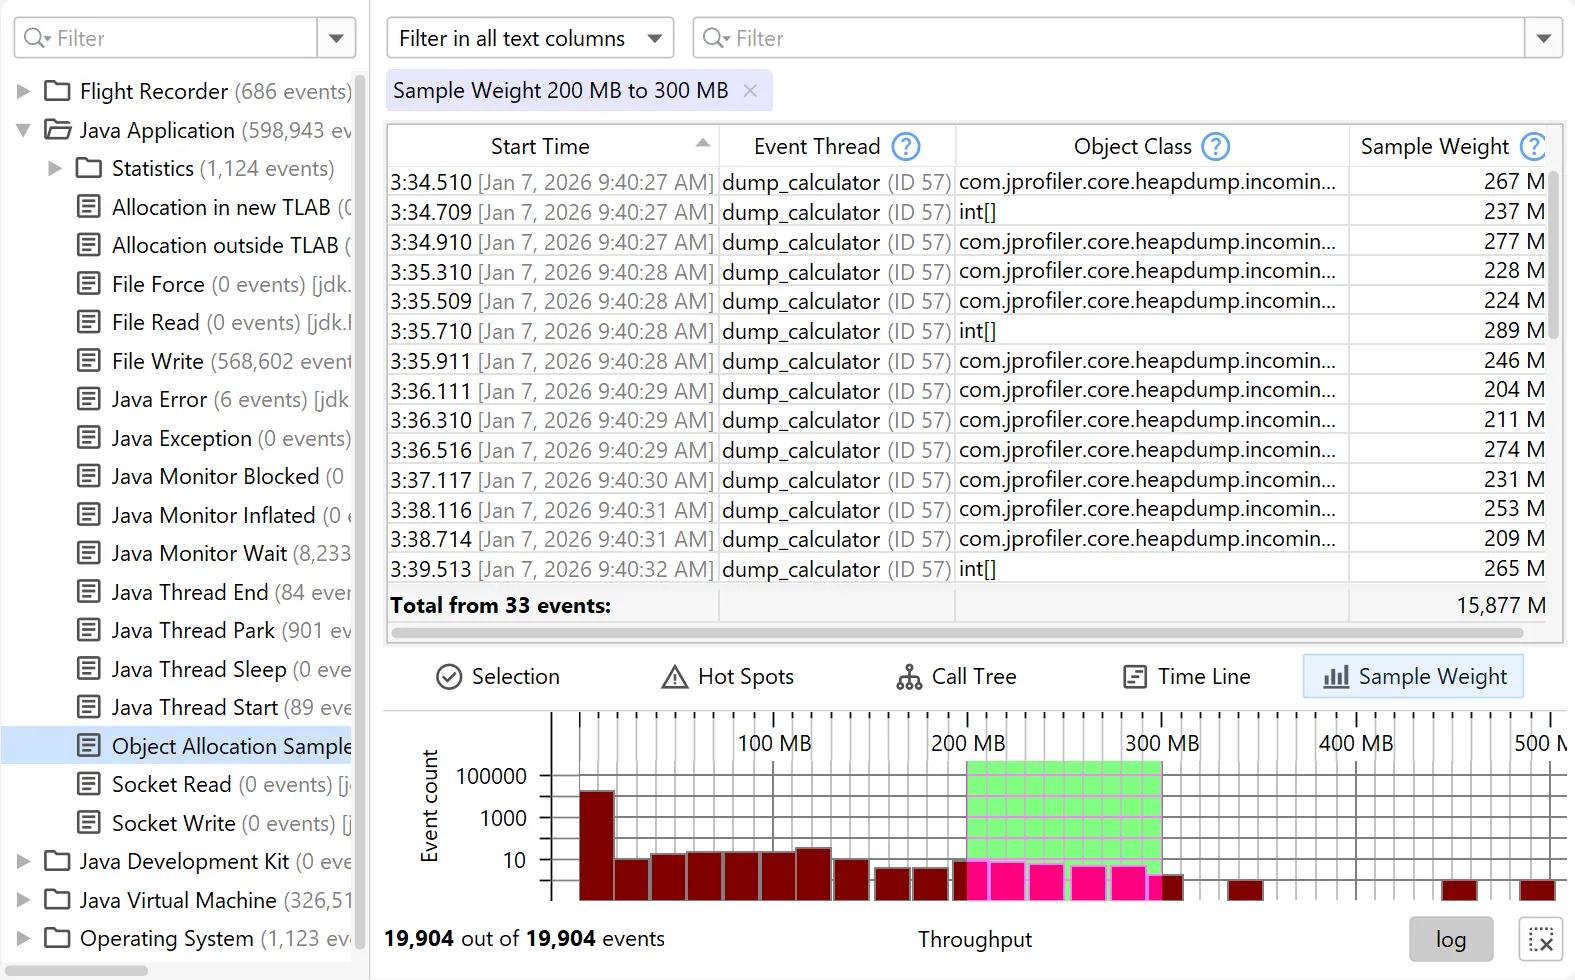Sort by the Start Time column header
Viewport: 1575px width, 980px height.
point(553,146)
